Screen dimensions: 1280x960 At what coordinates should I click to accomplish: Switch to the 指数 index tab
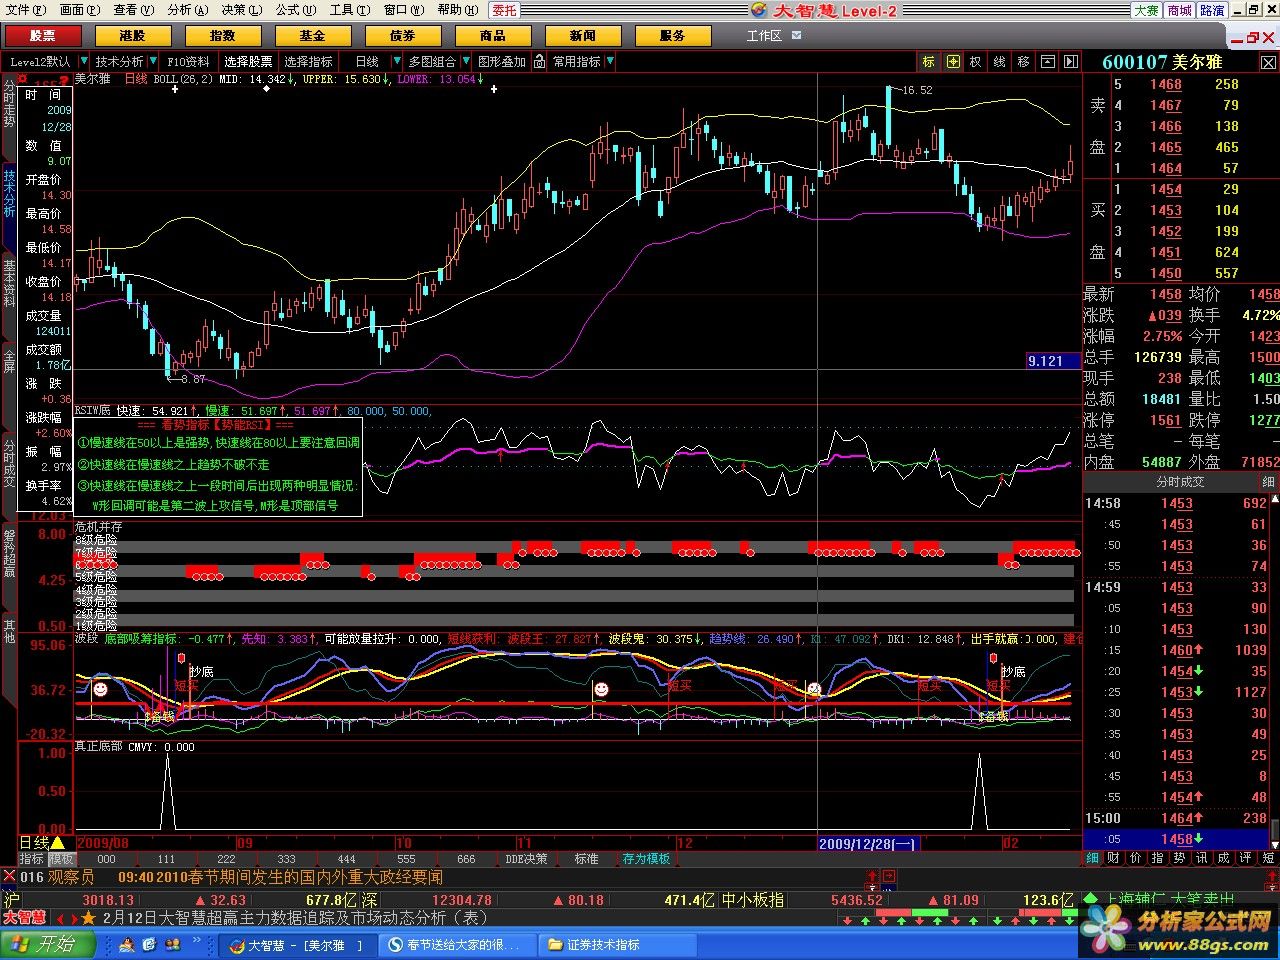click(222, 35)
